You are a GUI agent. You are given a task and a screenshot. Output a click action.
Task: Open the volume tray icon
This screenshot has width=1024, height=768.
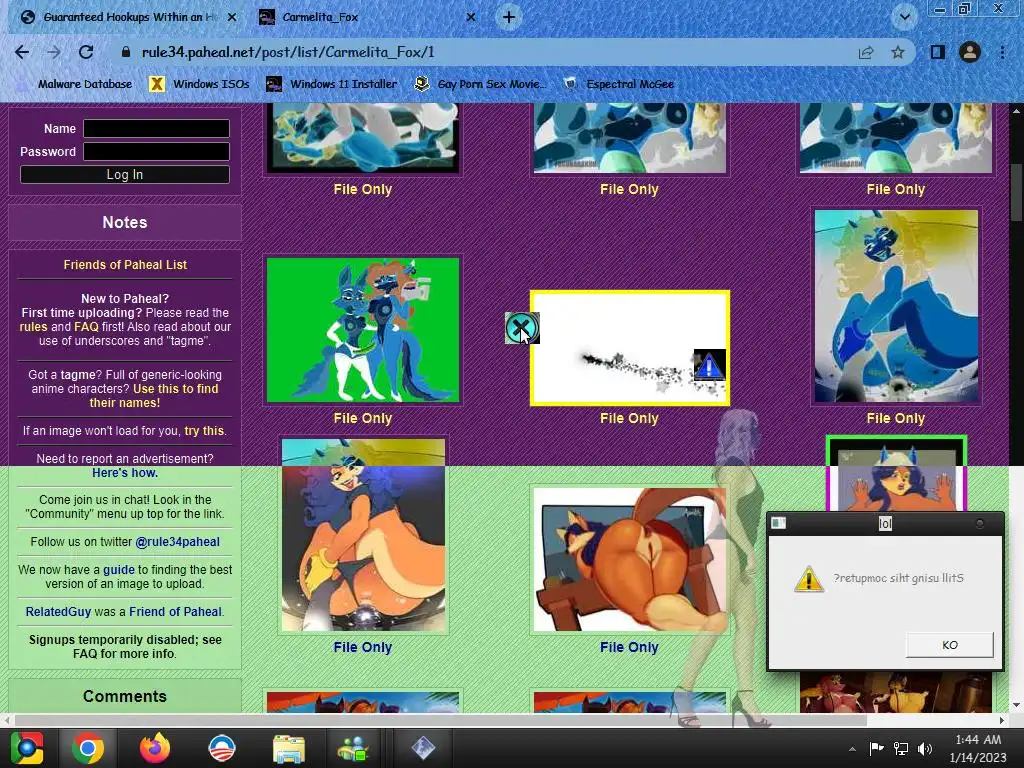click(924, 748)
